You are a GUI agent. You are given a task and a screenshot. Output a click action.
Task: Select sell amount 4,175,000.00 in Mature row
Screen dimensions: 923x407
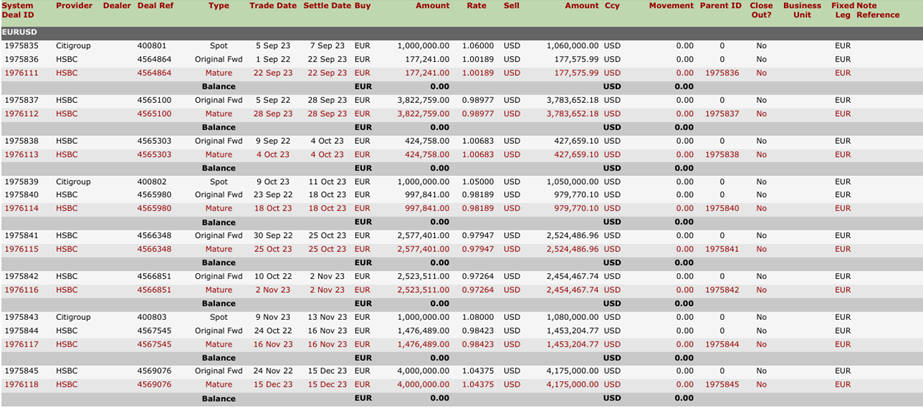pyautogui.click(x=573, y=385)
